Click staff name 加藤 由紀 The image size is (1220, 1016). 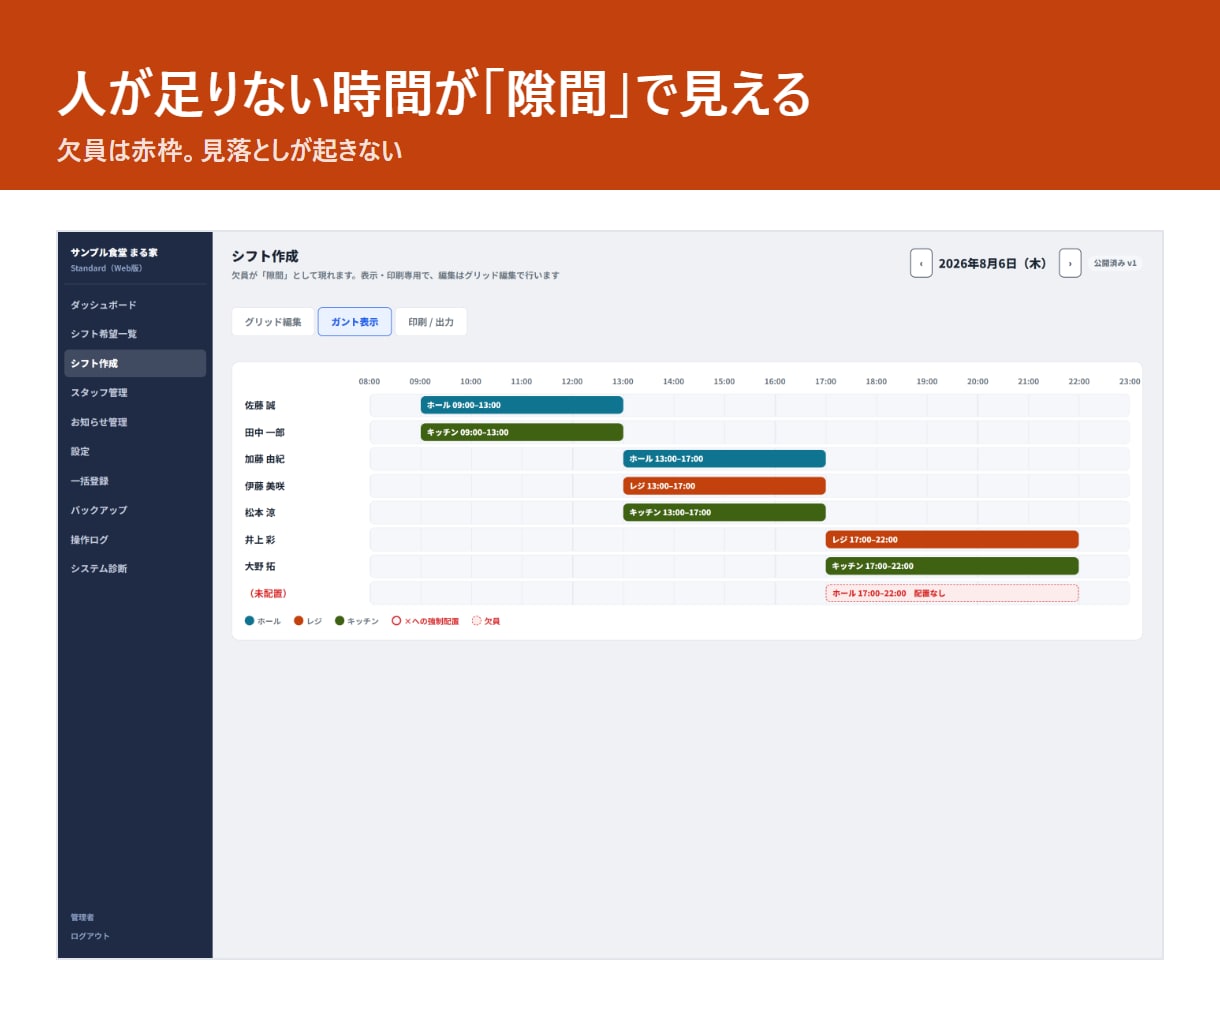(x=265, y=459)
